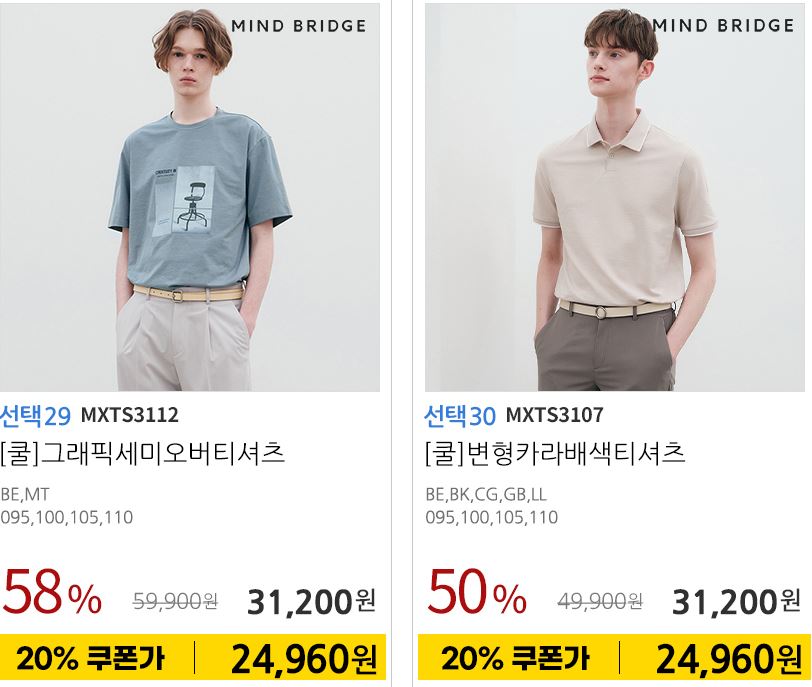This screenshot has width=812, height=687.
Task: Open the beige polo shirt product image
Action: 615,197
